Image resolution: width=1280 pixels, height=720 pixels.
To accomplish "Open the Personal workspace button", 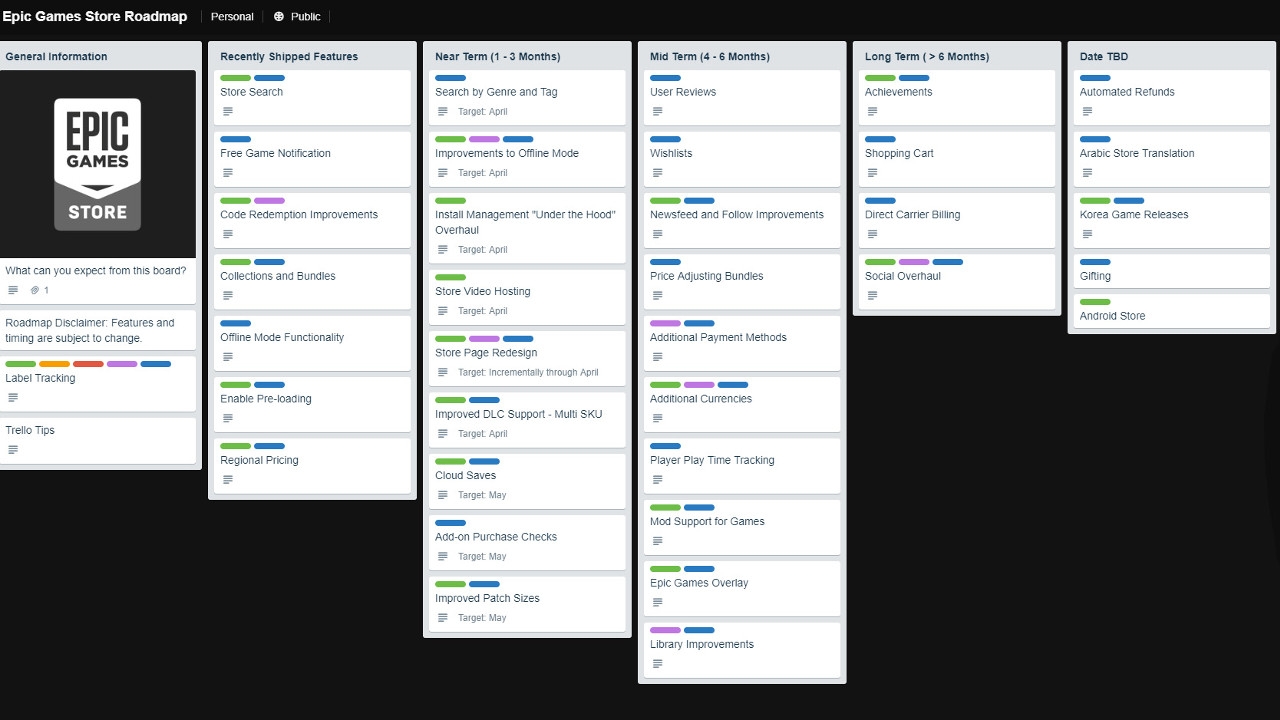I will 232,17.
